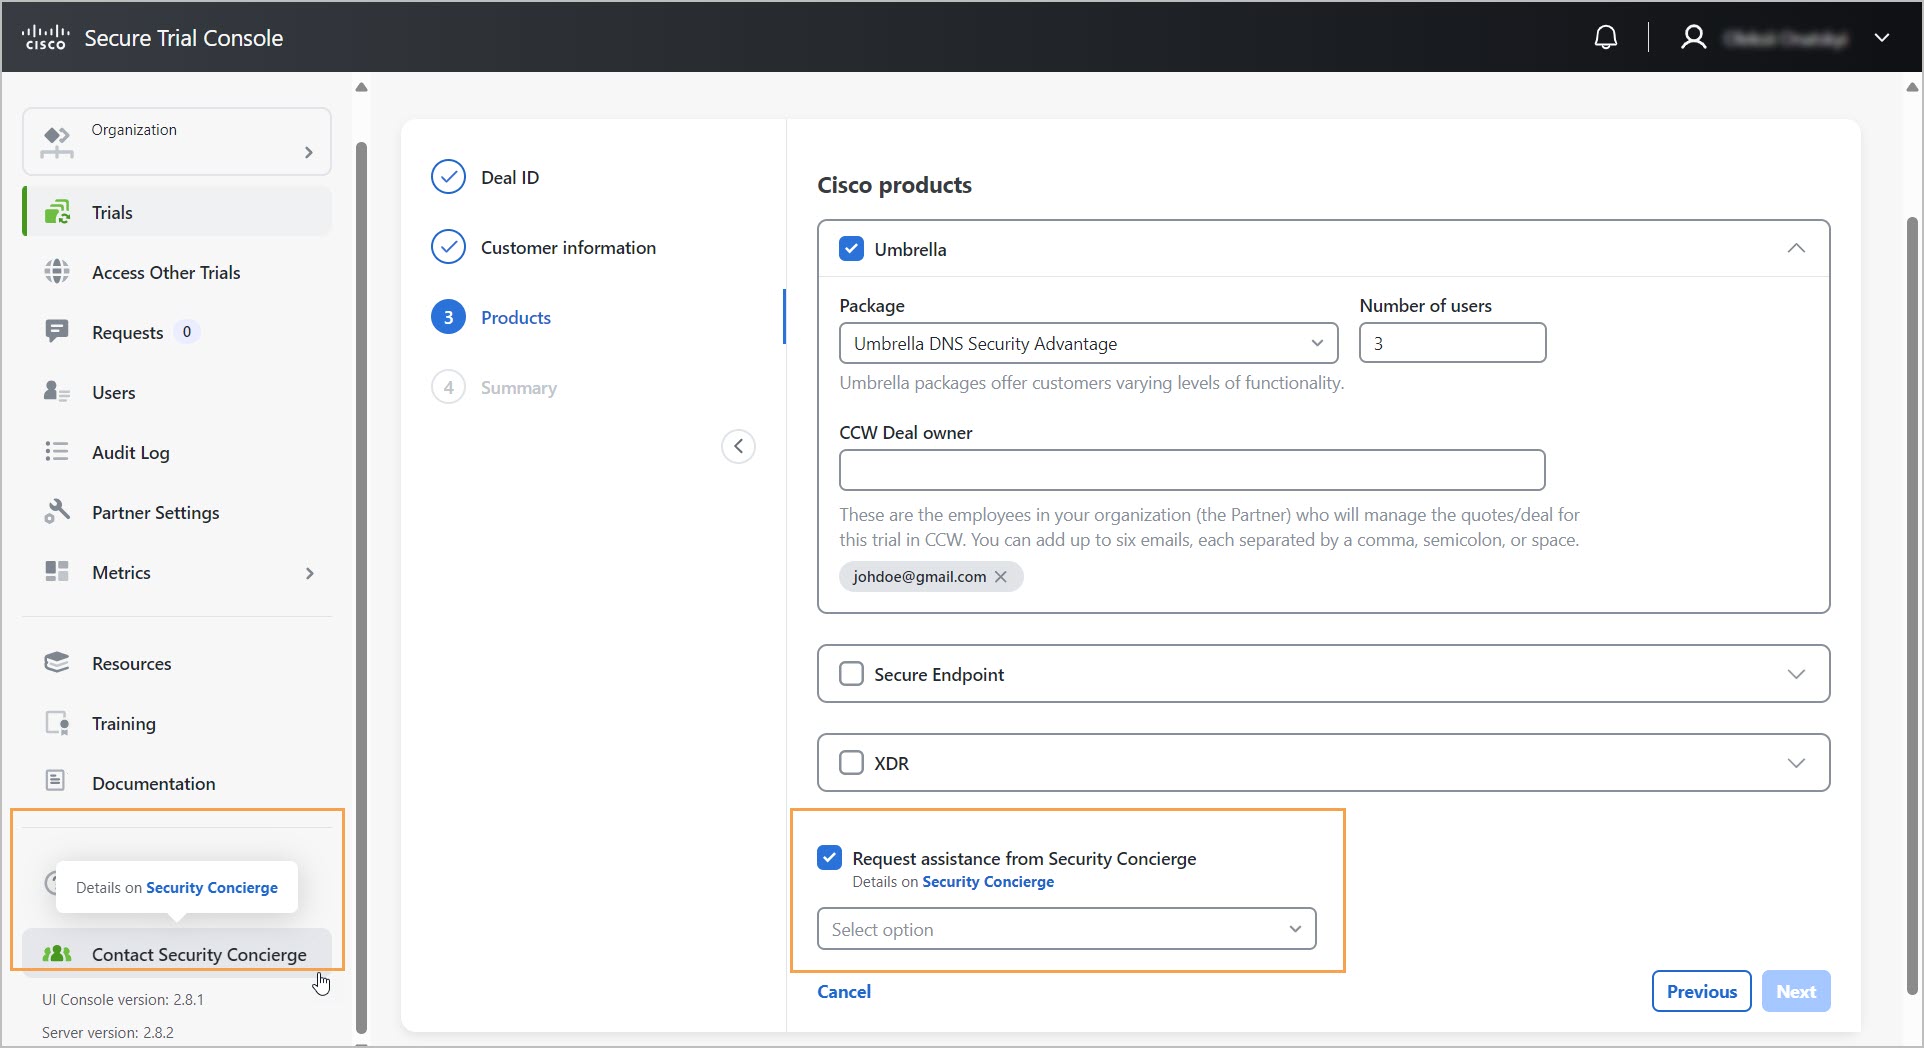The image size is (1924, 1048).
Task: Click the Metrics dashboard icon
Action: pyautogui.click(x=57, y=571)
